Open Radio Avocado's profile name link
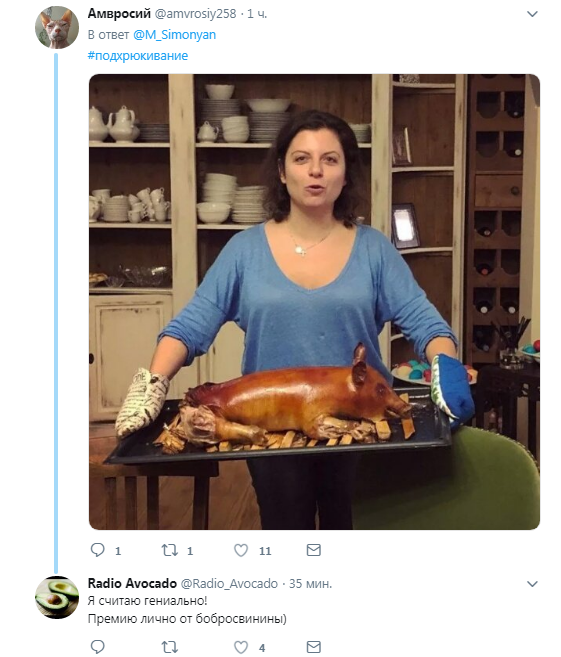This screenshot has height=657, width=561. (132, 583)
